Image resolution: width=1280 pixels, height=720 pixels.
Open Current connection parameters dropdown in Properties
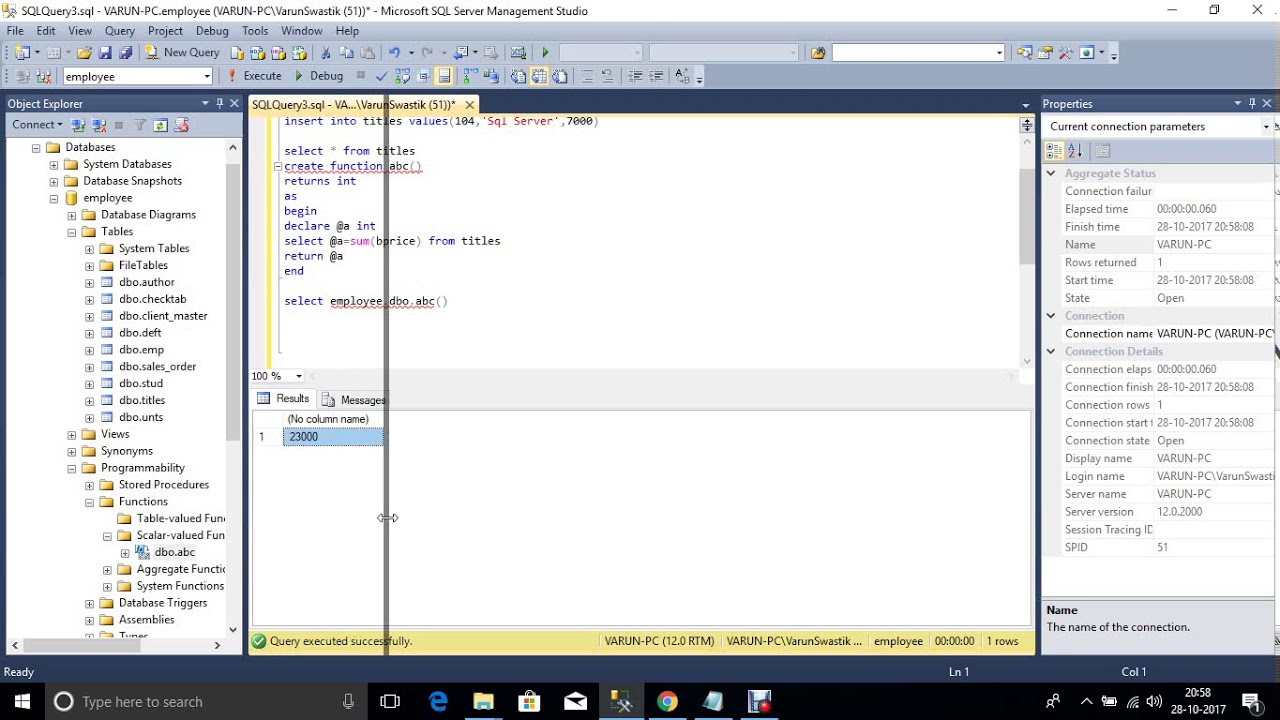coord(1265,126)
